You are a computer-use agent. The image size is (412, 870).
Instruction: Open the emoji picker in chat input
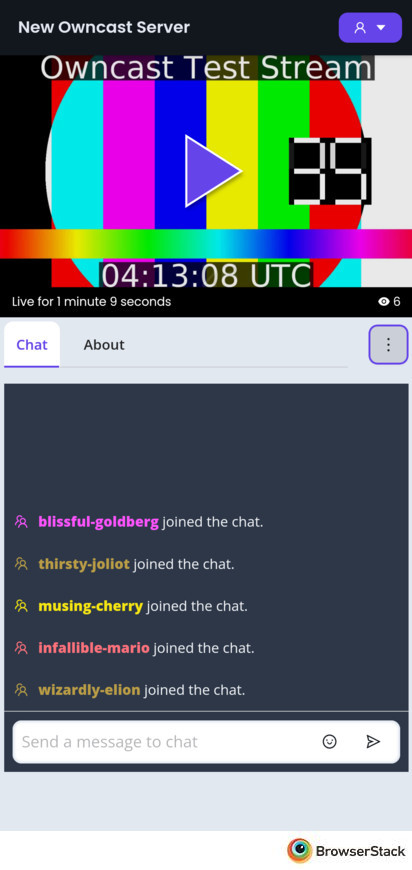pos(329,741)
